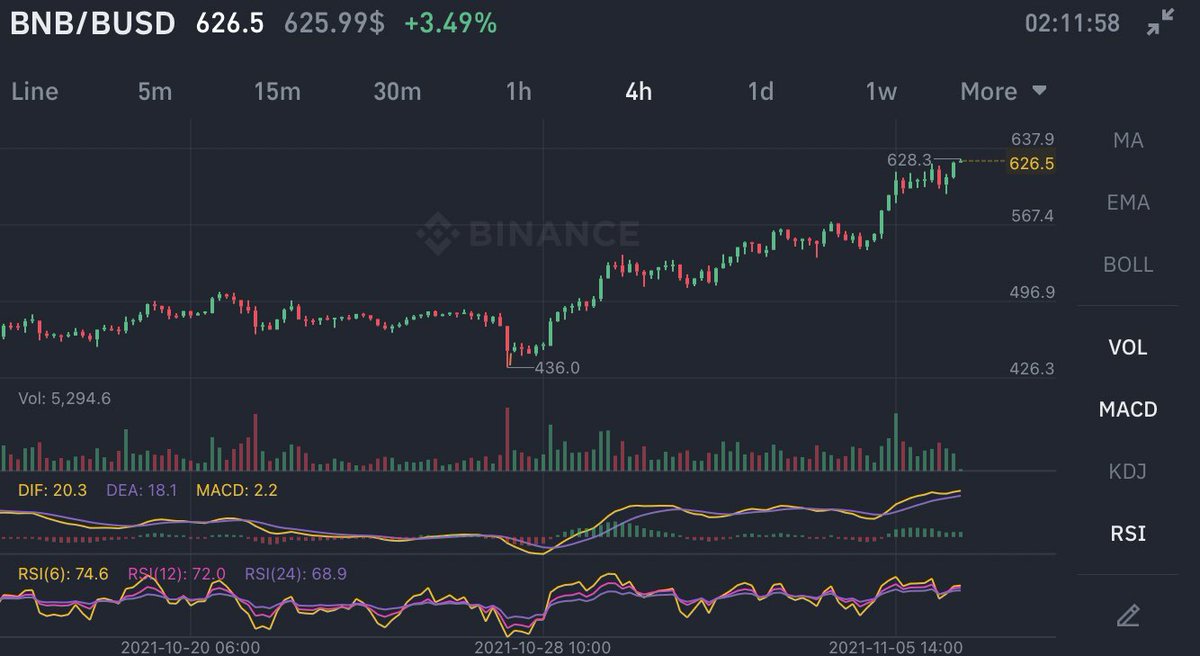Click the 567.4 price axis label
The image size is (1200, 656).
click(x=1033, y=216)
